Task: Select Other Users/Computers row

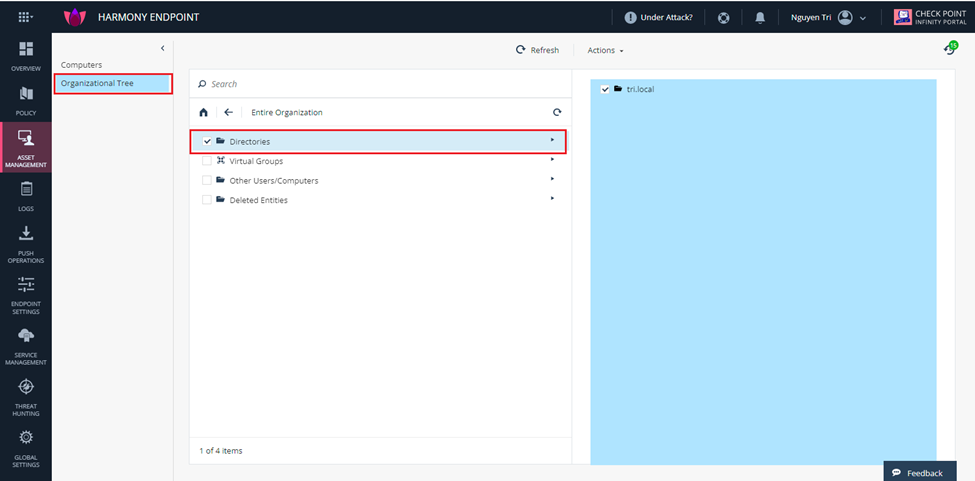Action: [x=378, y=180]
